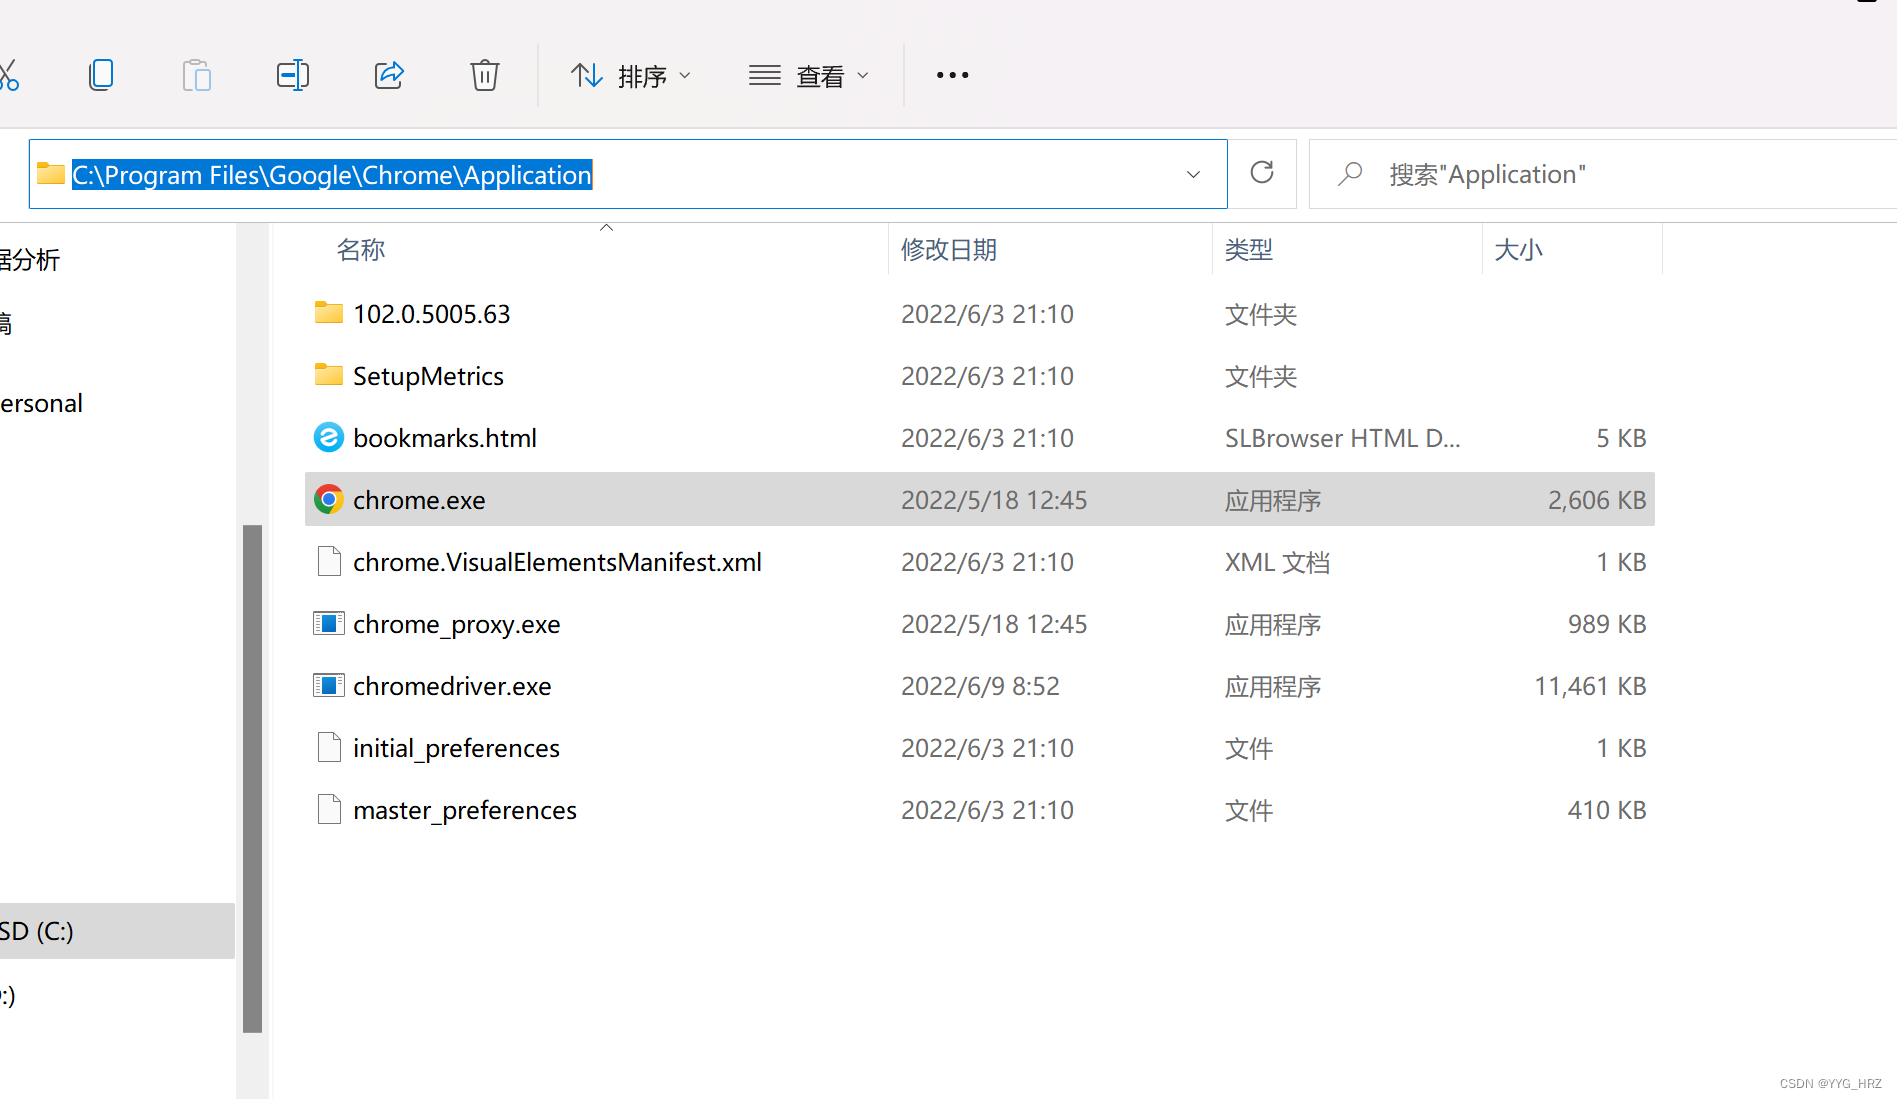Select the SD (C:) drive in sidebar

(x=117, y=931)
